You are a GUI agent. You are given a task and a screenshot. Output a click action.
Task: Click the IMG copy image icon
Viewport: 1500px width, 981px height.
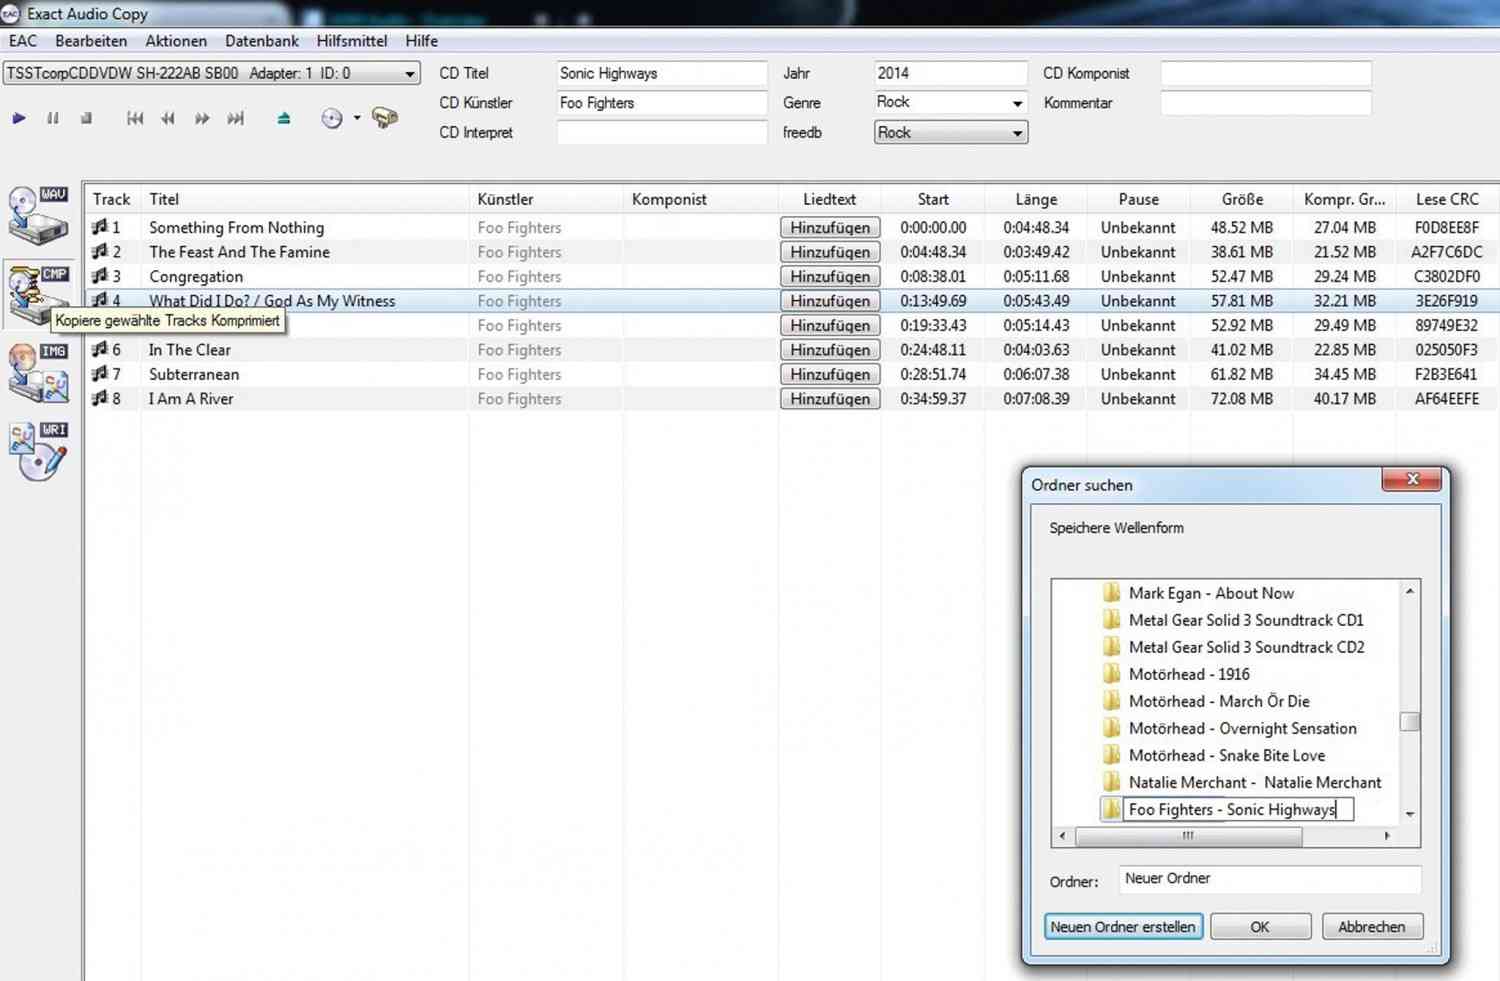[39, 372]
